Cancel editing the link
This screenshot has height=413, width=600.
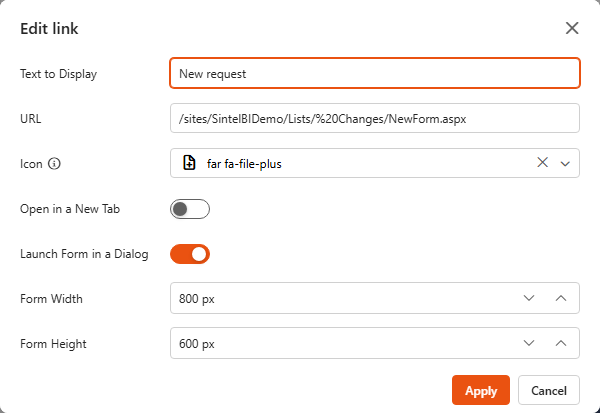coord(549,390)
